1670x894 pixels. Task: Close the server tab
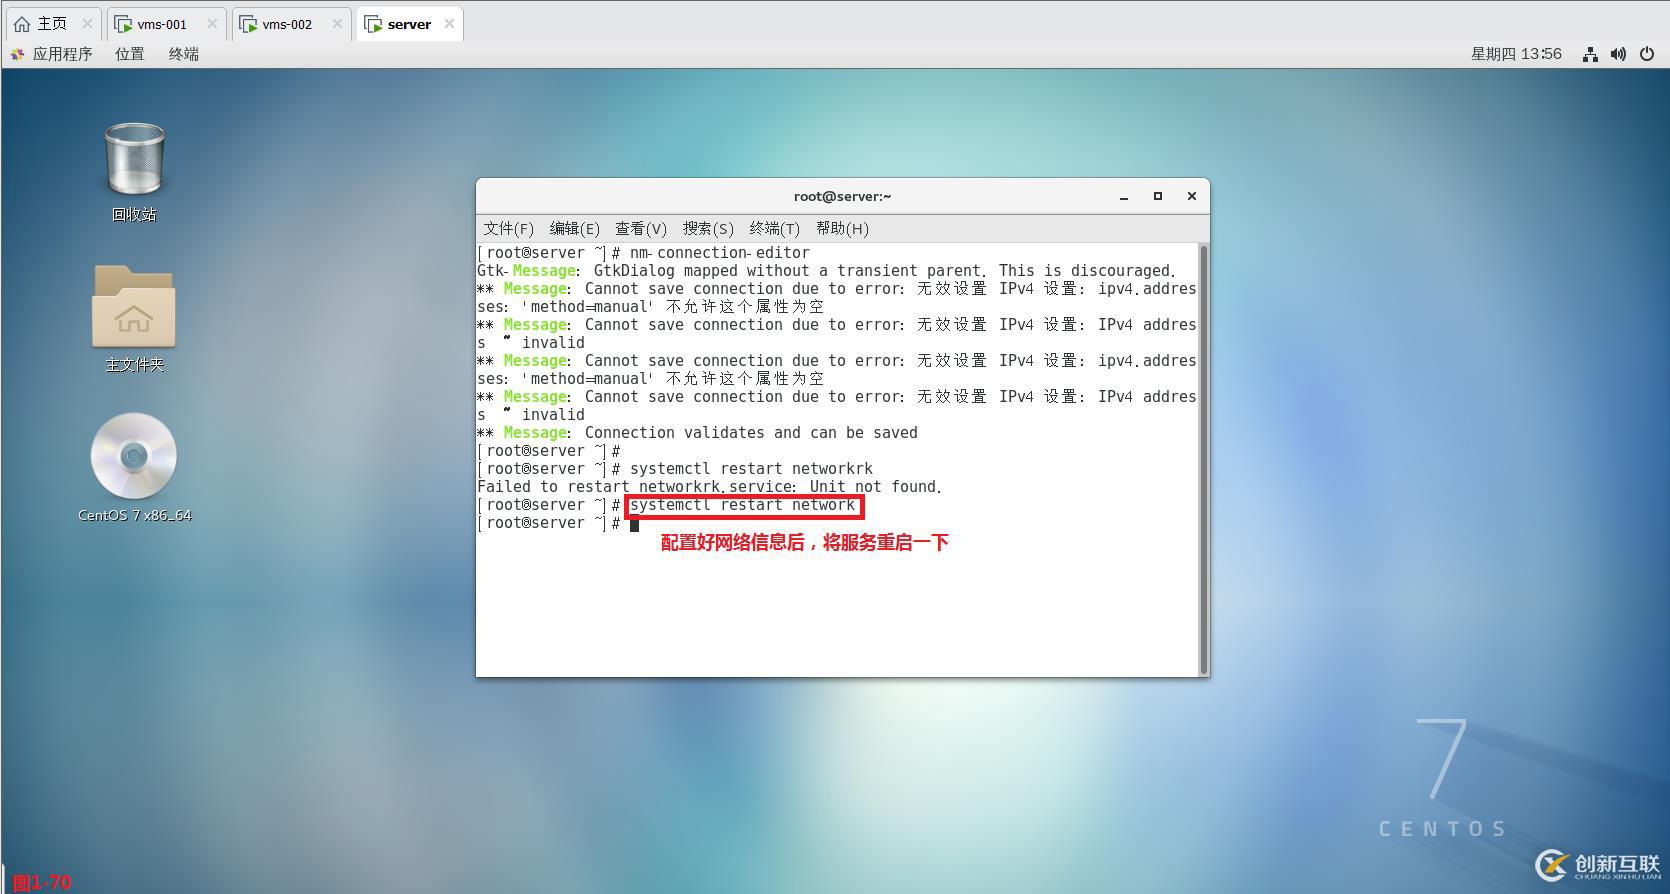click(449, 24)
